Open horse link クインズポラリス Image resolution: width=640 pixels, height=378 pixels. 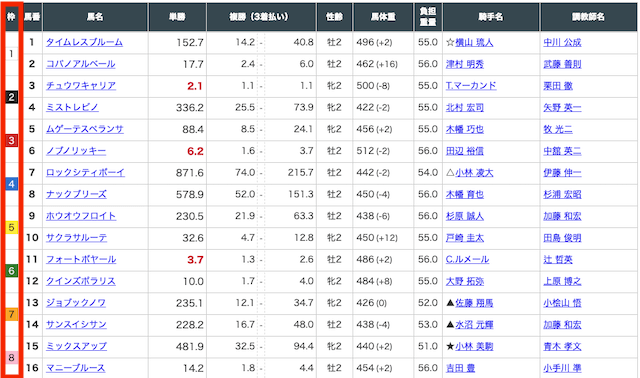pos(81,281)
